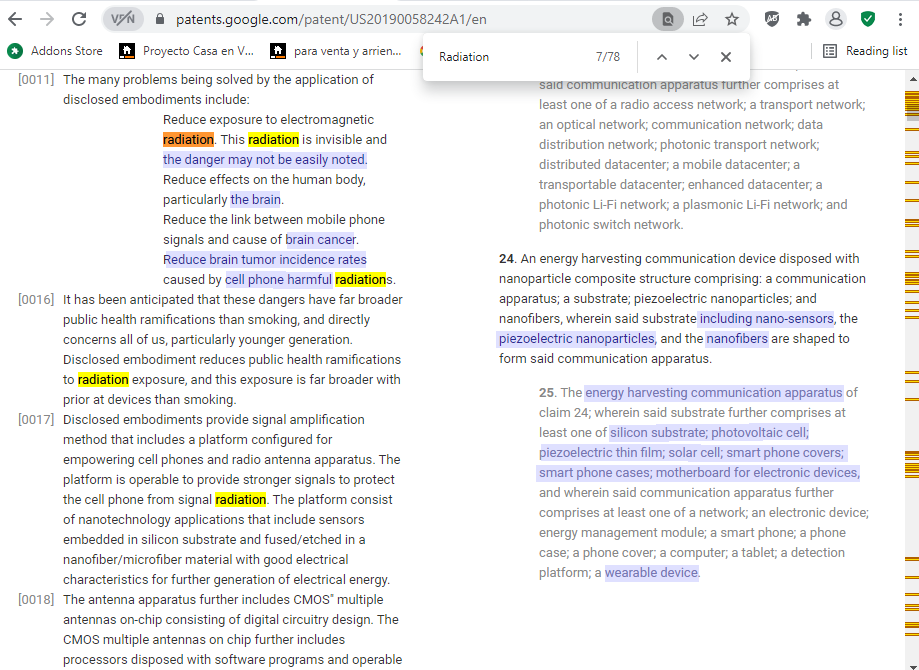
Task: Close the find bar
Action: pyautogui.click(x=726, y=57)
